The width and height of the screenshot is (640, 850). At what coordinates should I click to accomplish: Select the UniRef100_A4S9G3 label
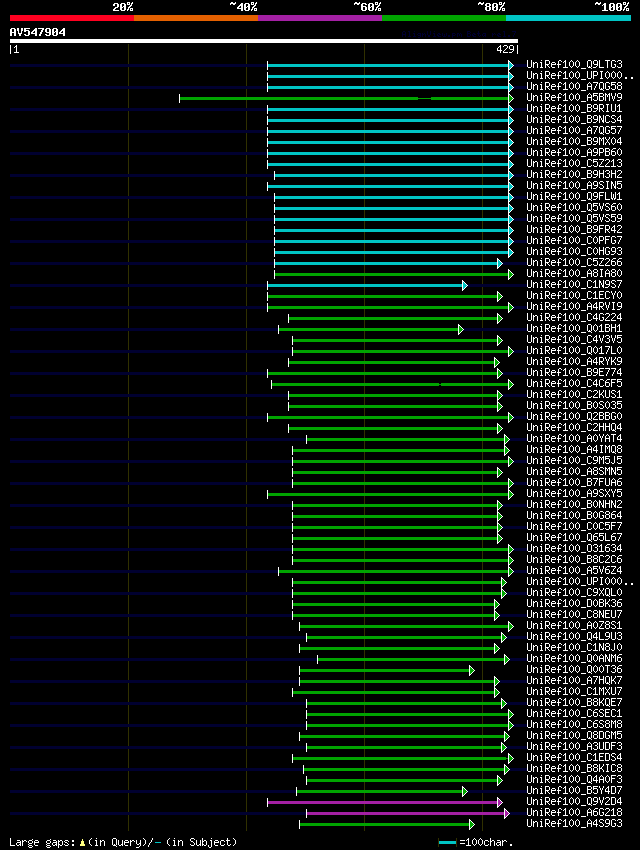(x=574, y=825)
